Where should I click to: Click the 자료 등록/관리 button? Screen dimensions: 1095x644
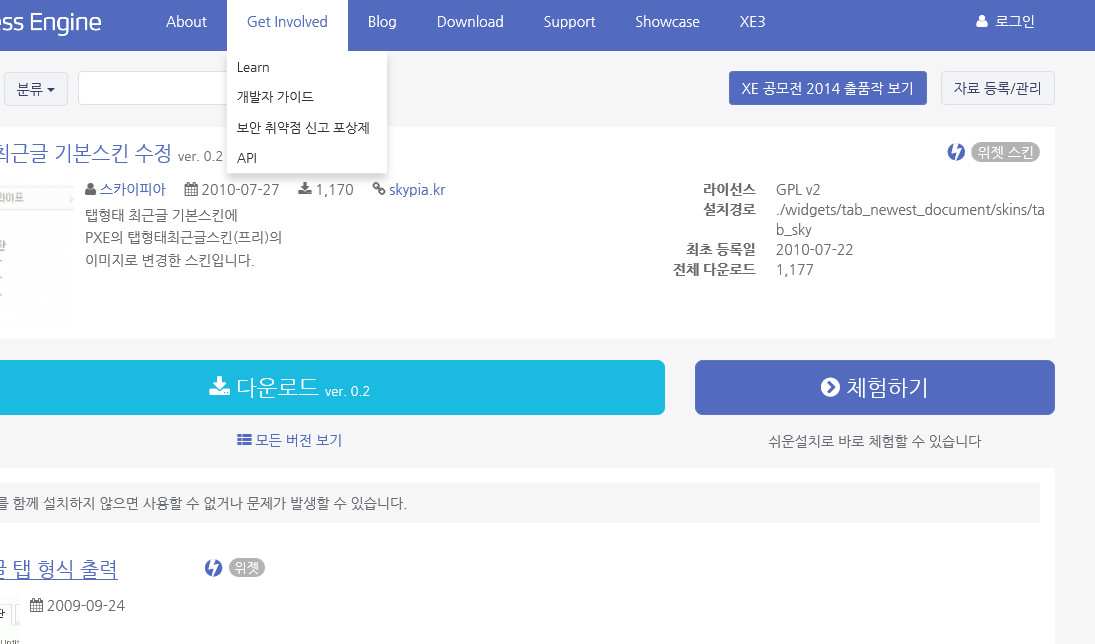[997, 88]
